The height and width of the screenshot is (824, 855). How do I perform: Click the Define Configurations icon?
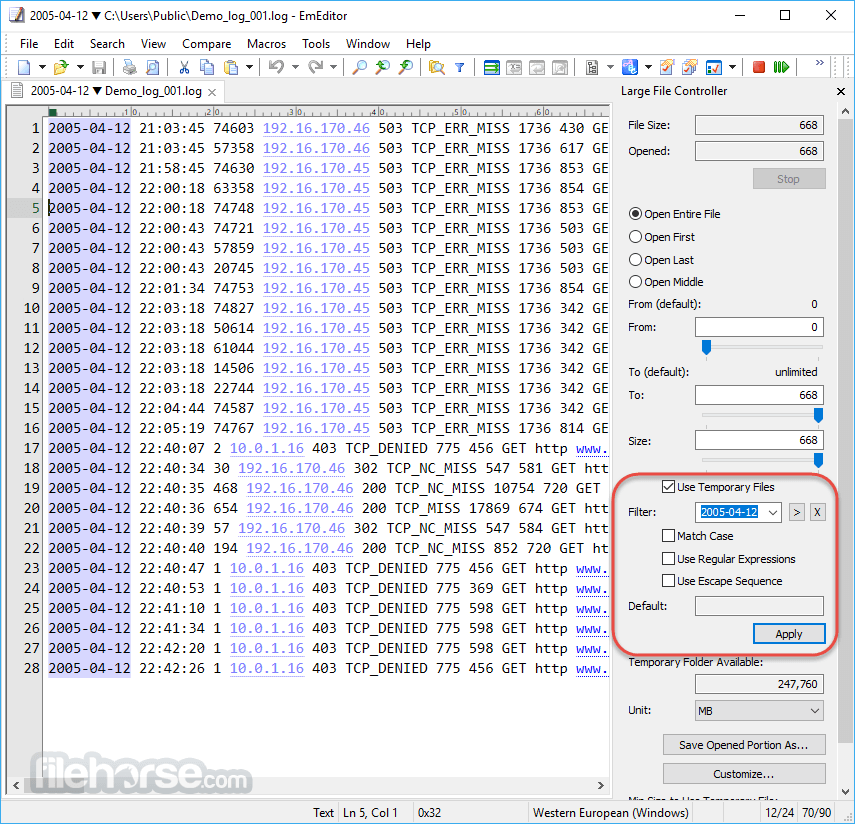(667, 67)
